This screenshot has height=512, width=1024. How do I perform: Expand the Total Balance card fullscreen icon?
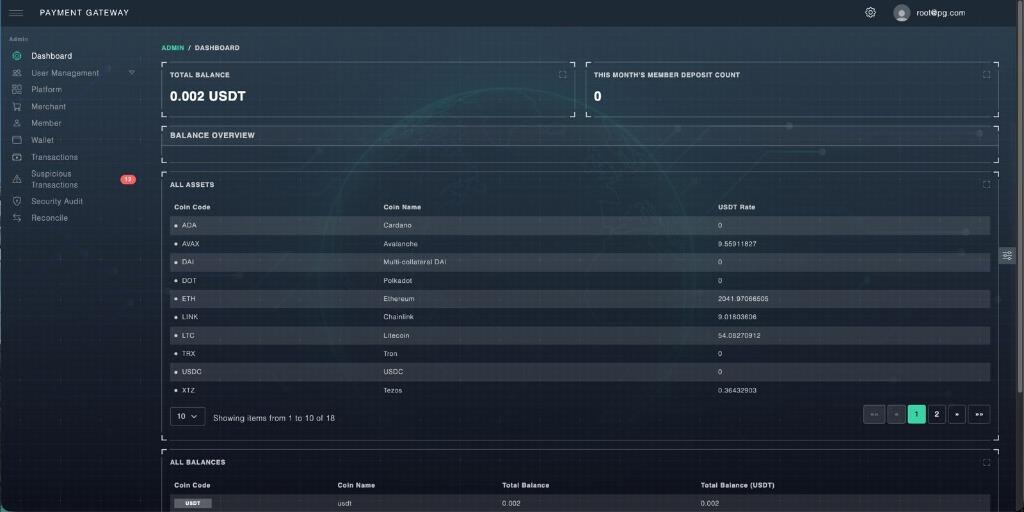pyautogui.click(x=562, y=74)
